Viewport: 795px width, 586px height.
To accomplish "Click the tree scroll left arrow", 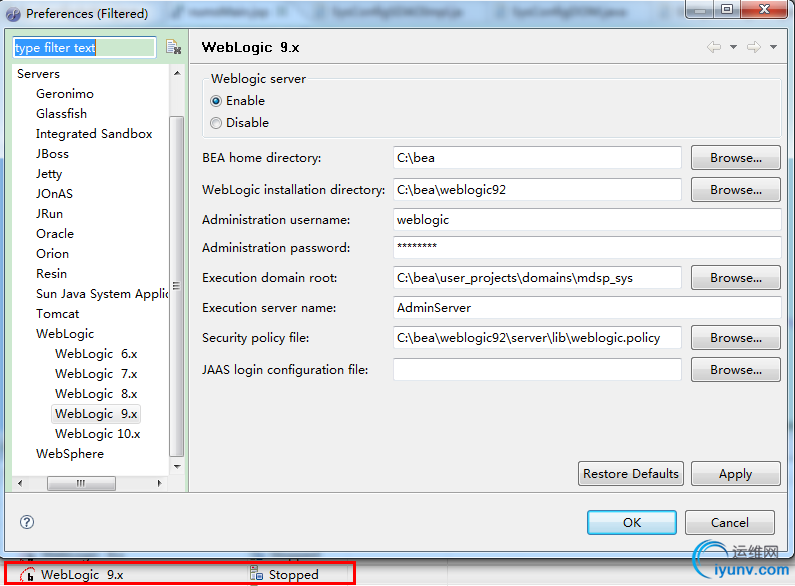I will [20, 484].
